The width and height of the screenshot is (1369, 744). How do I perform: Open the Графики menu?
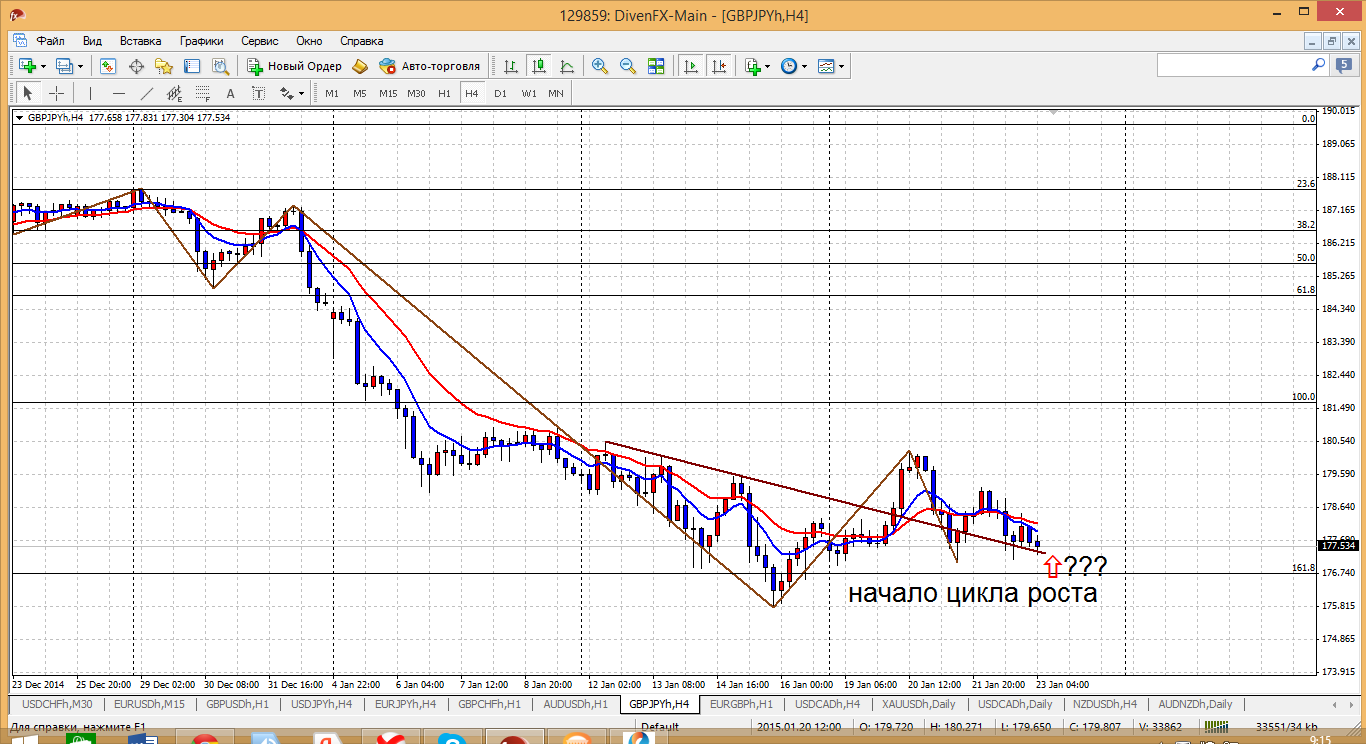(201, 41)
